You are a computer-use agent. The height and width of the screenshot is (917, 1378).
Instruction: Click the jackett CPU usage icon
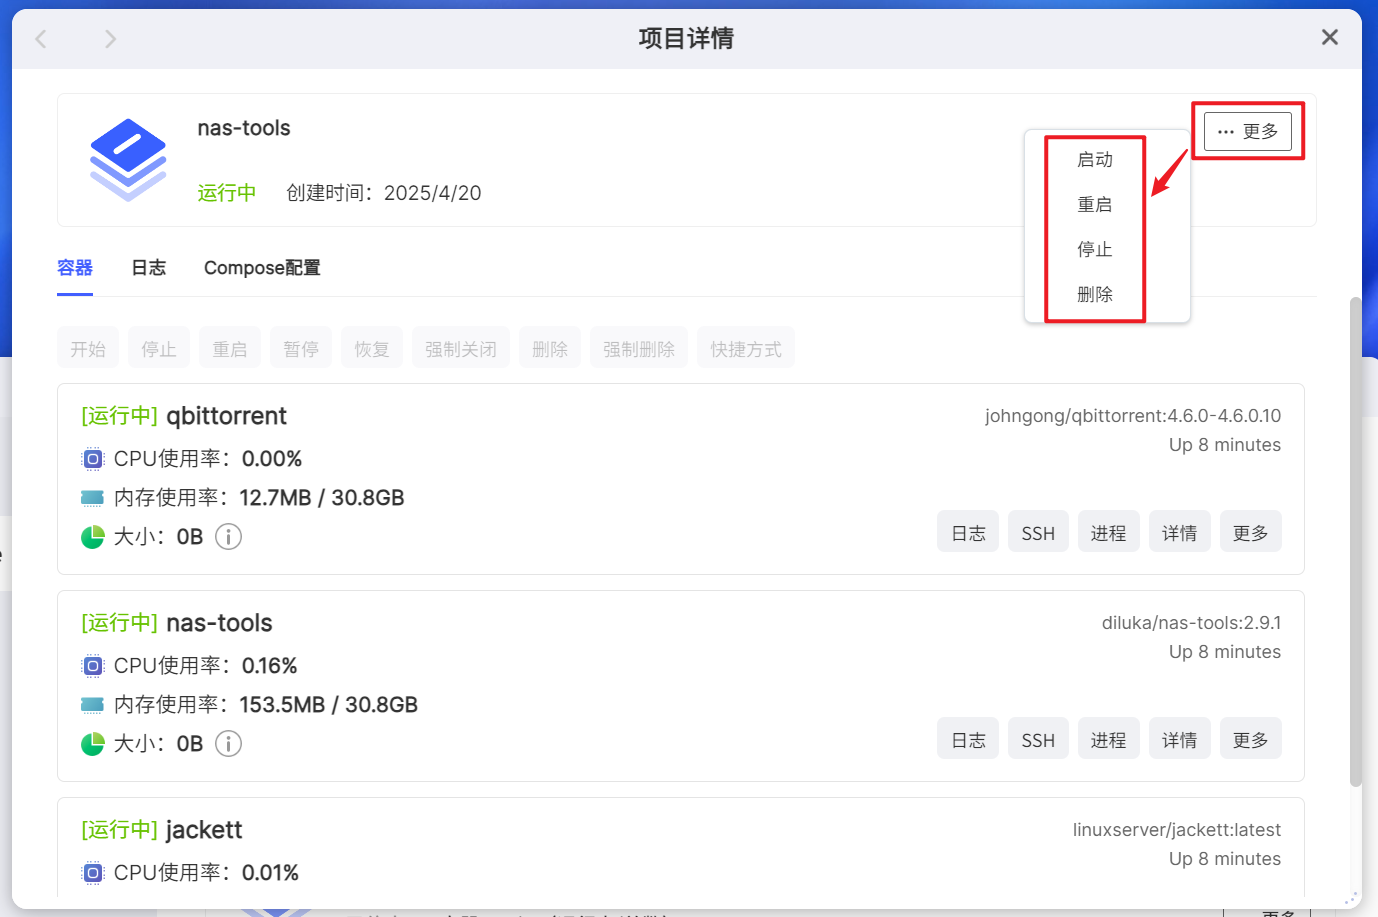[x=92, y=873]
